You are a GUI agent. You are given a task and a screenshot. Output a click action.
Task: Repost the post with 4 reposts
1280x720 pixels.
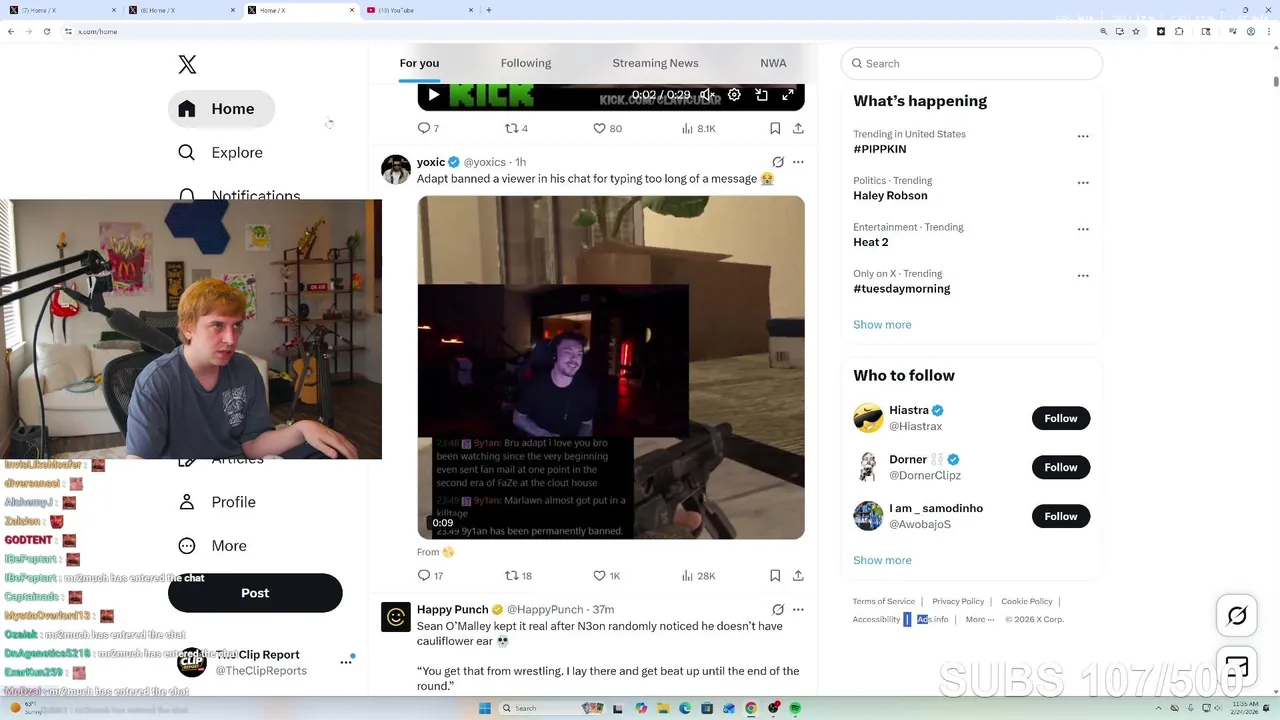pos(516,128)
